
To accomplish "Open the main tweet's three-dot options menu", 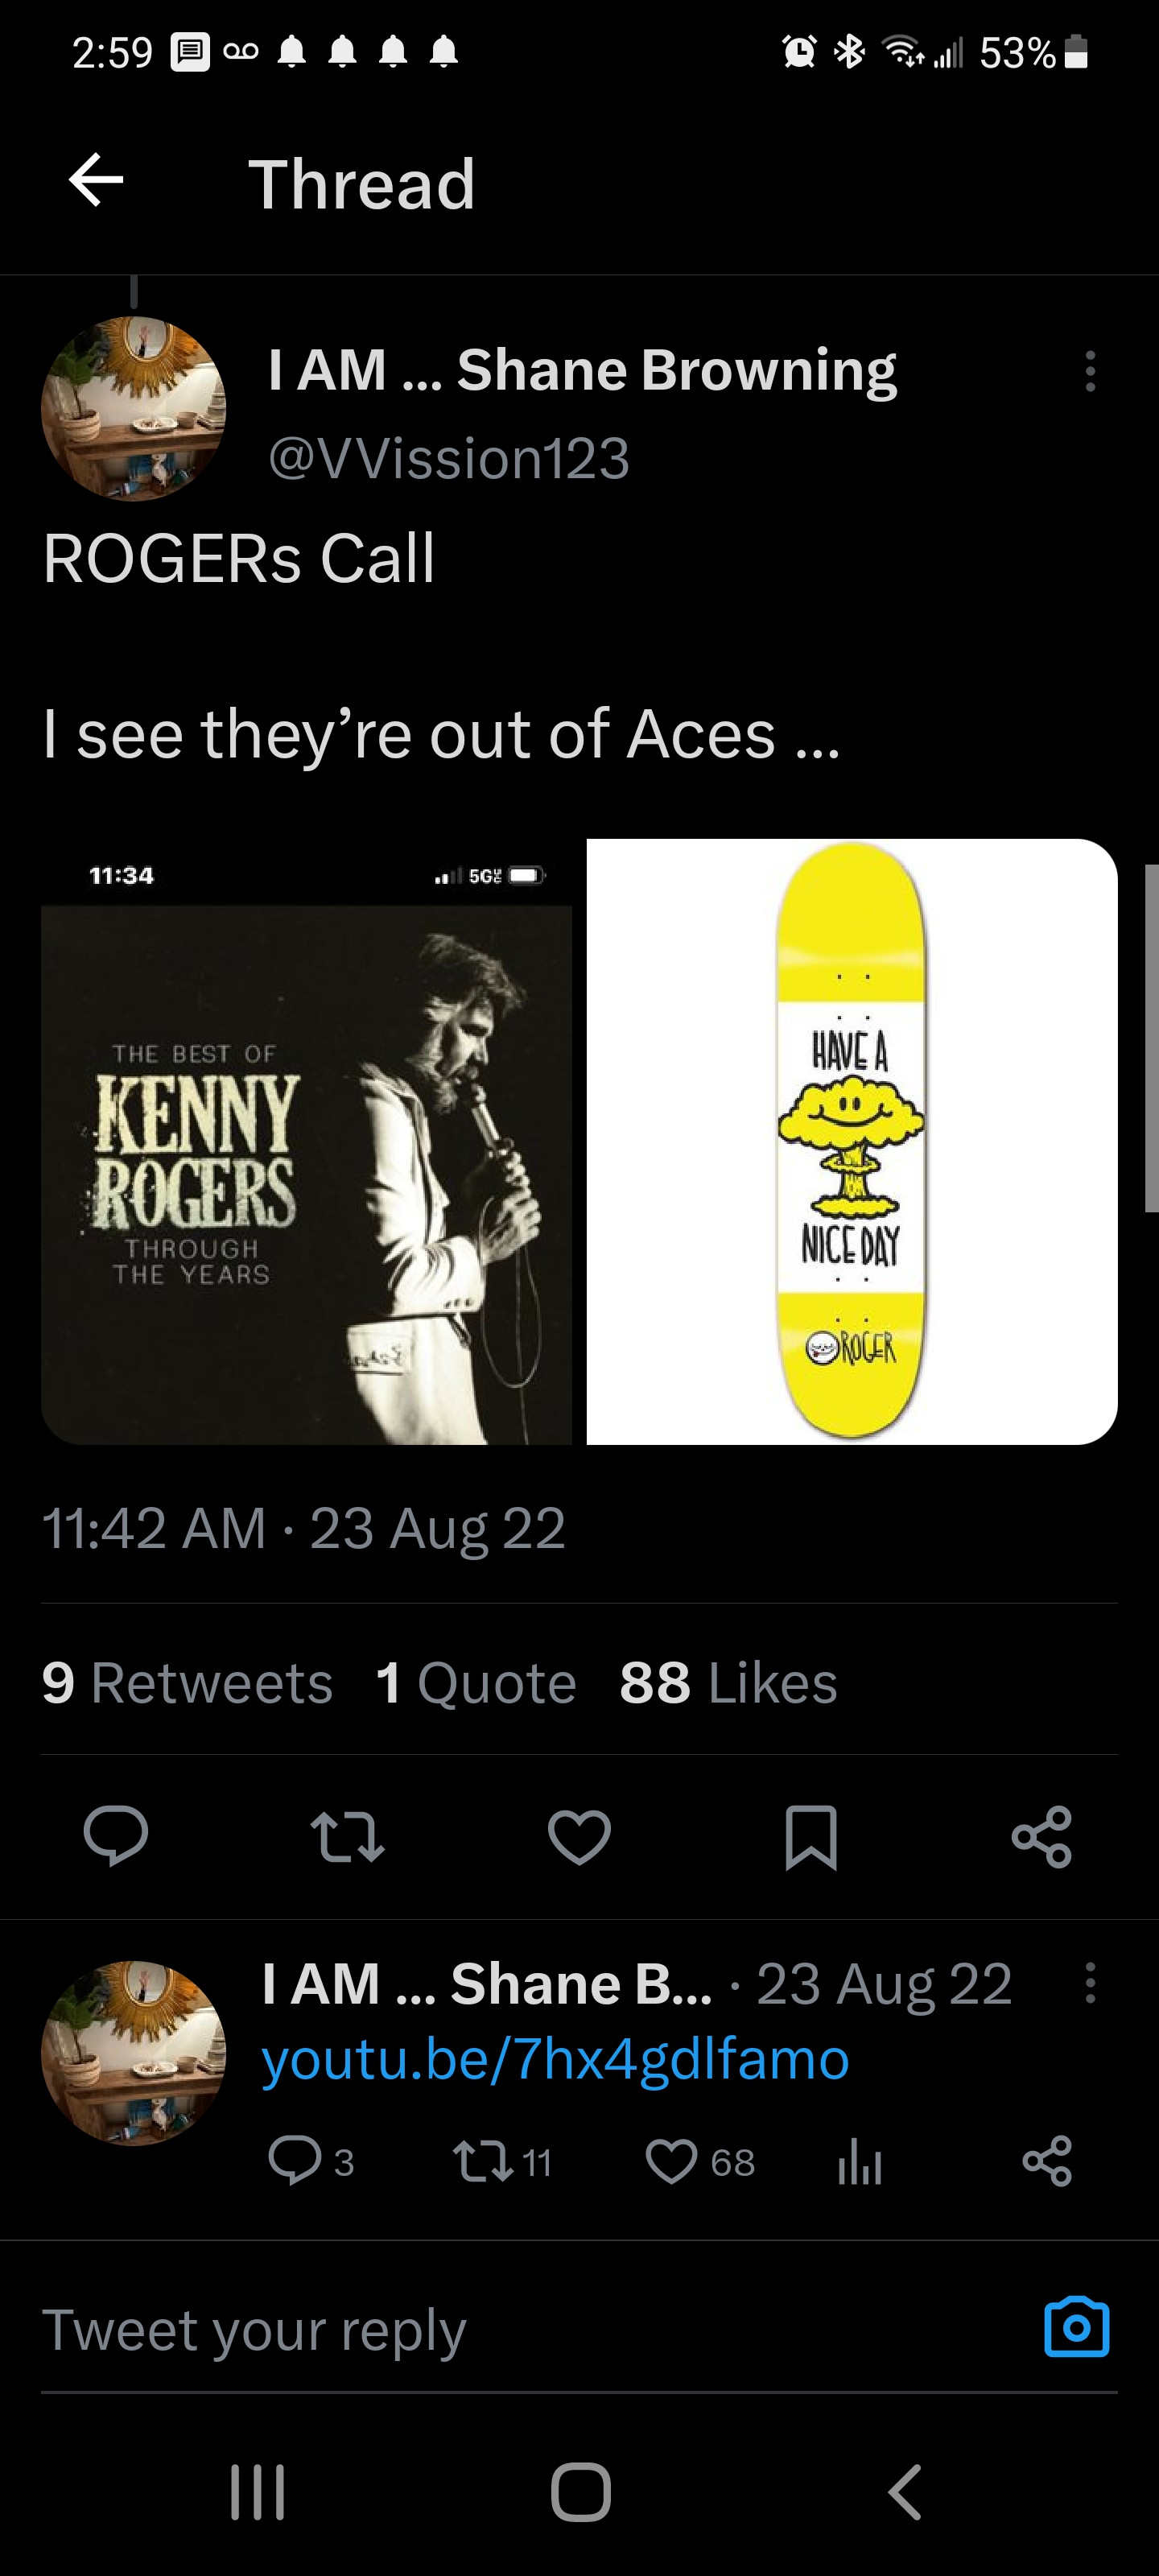I will (1090, 371).
